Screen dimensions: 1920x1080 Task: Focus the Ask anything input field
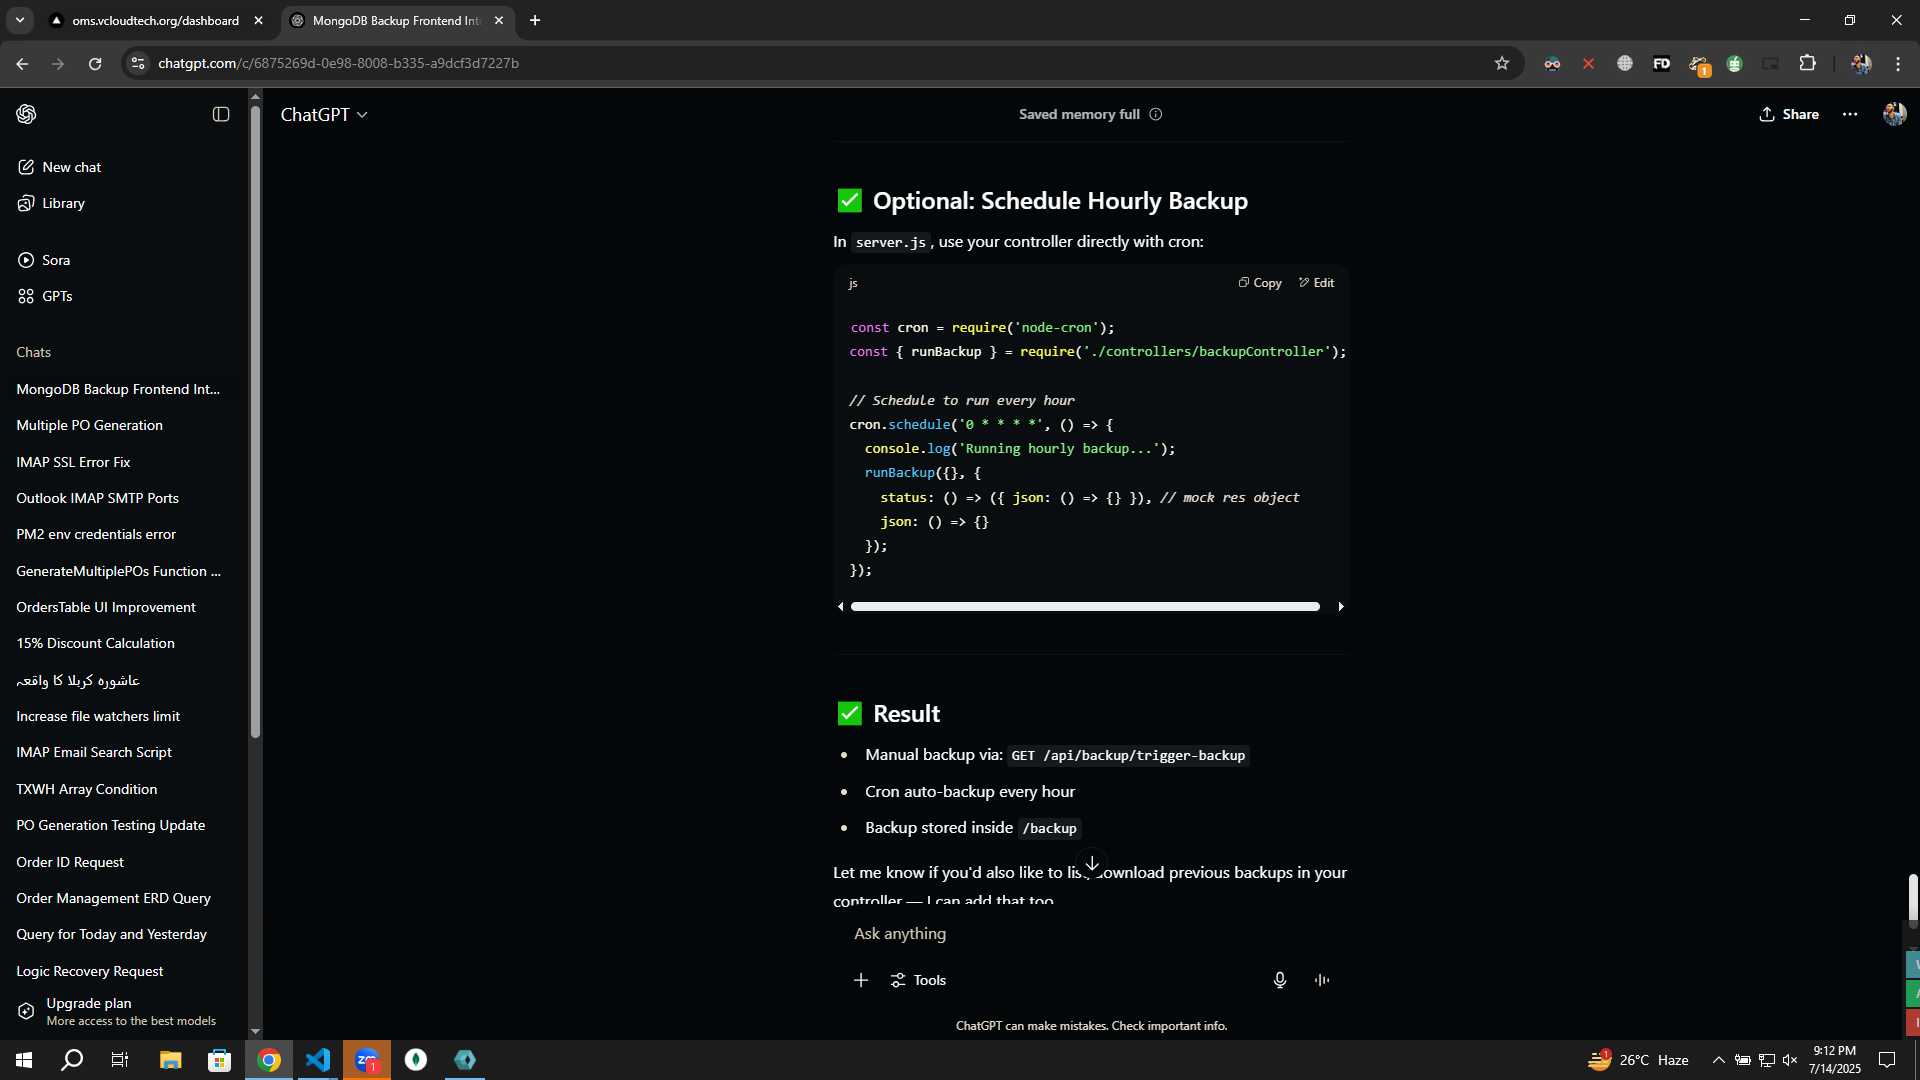(x=1090, y=934)
